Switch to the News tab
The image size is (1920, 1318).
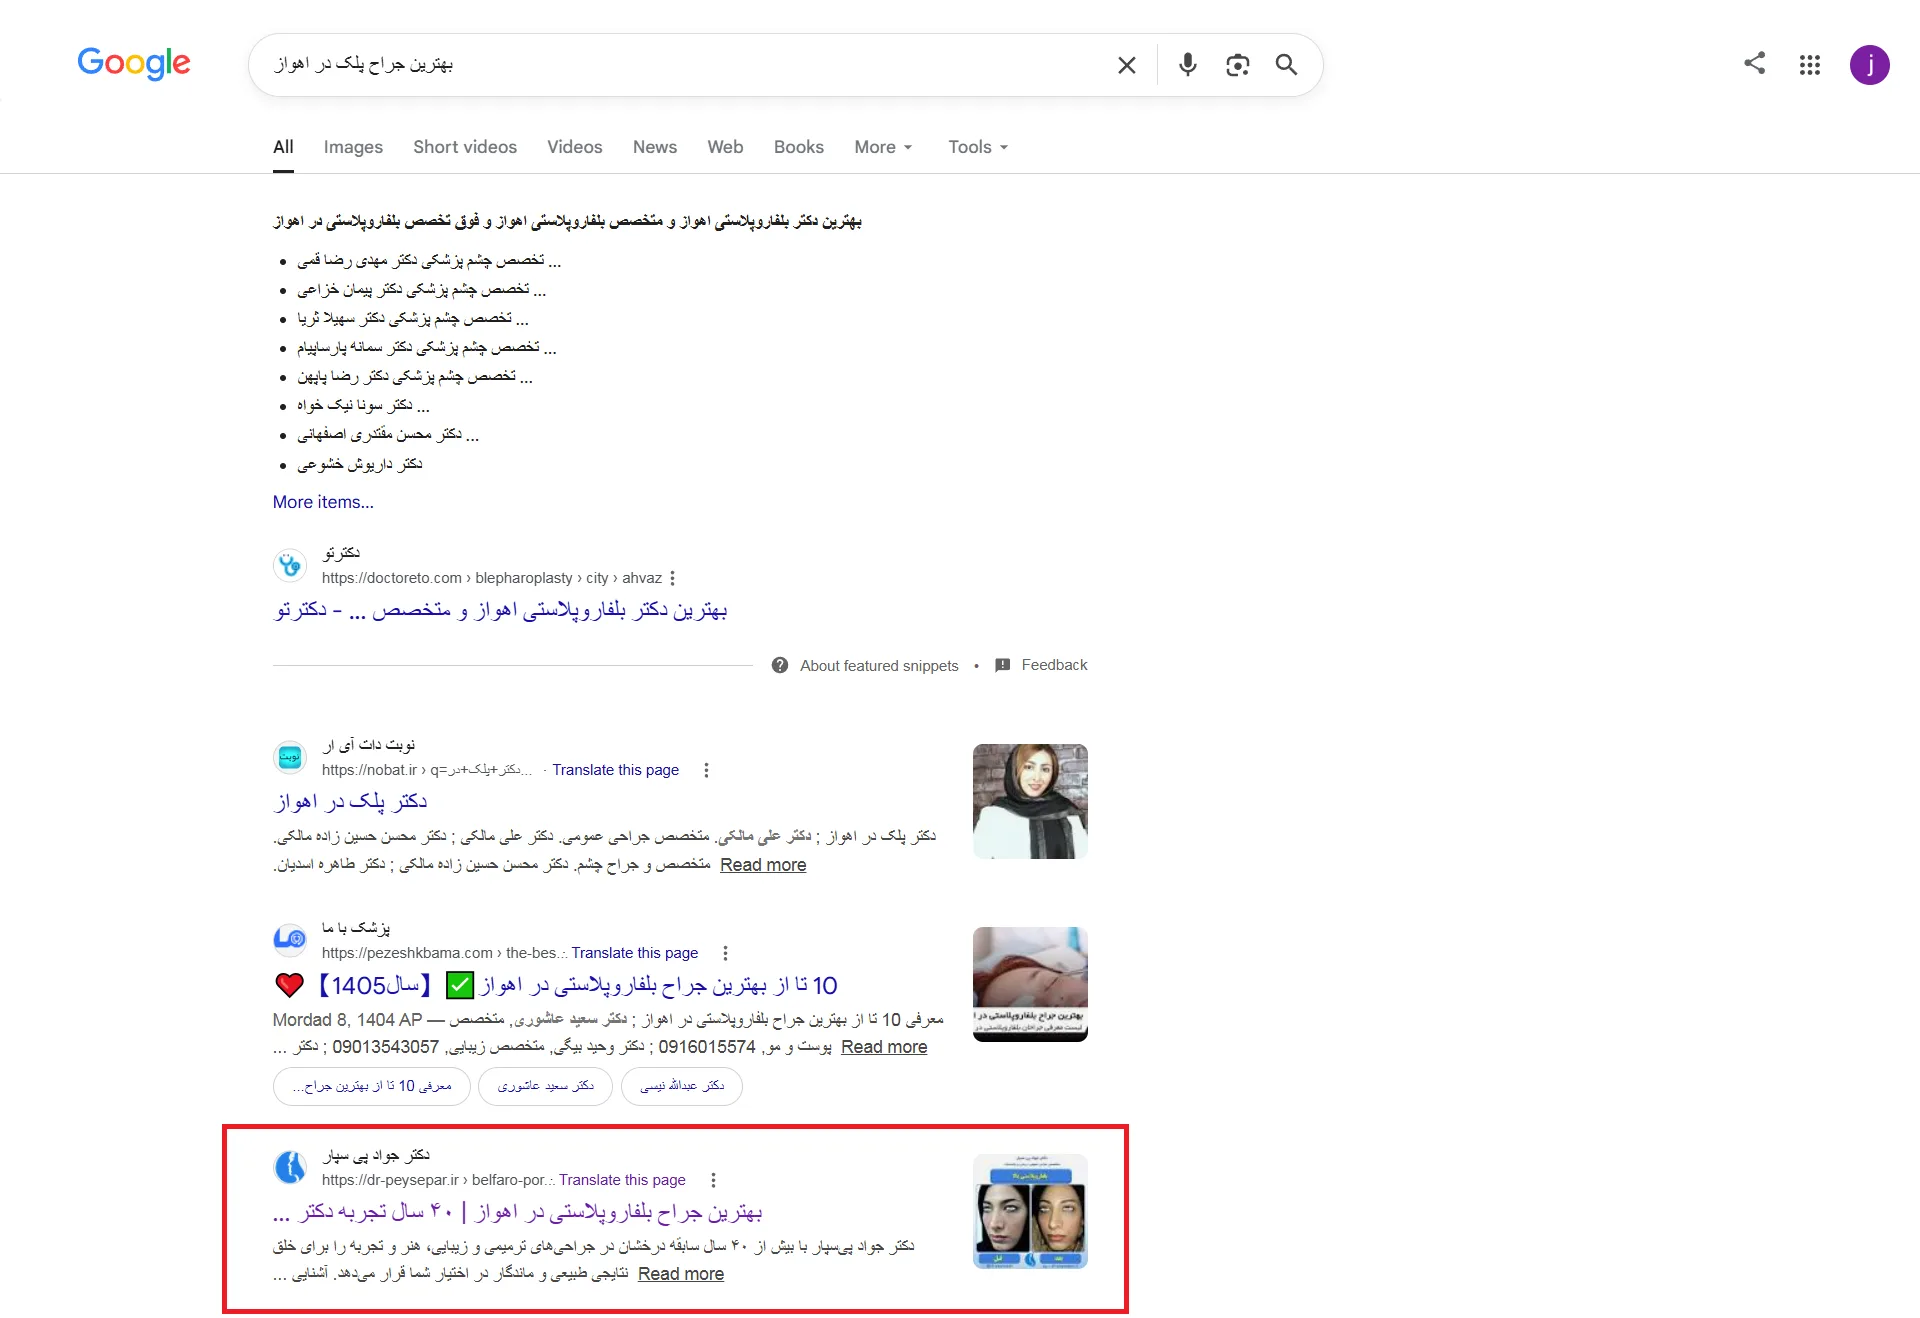(x=655, y=147)
